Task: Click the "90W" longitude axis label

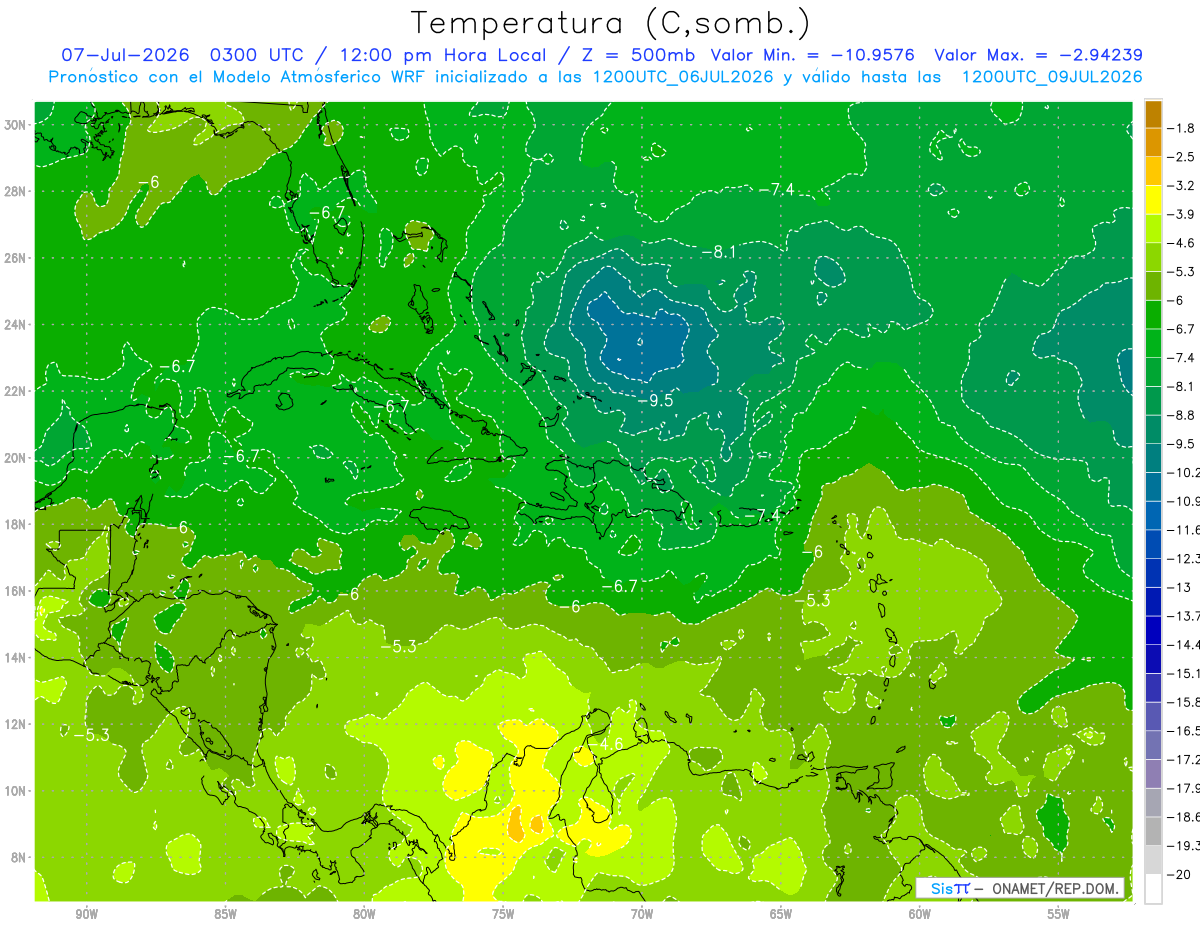Action: 86,914
